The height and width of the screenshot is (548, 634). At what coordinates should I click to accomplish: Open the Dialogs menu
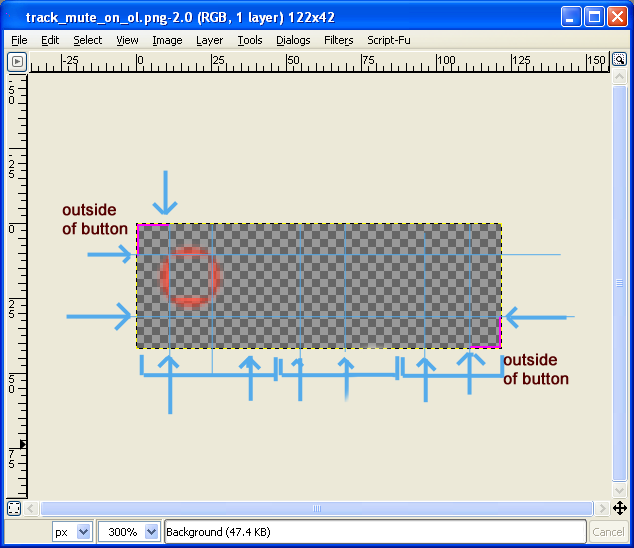pos(293,40)
